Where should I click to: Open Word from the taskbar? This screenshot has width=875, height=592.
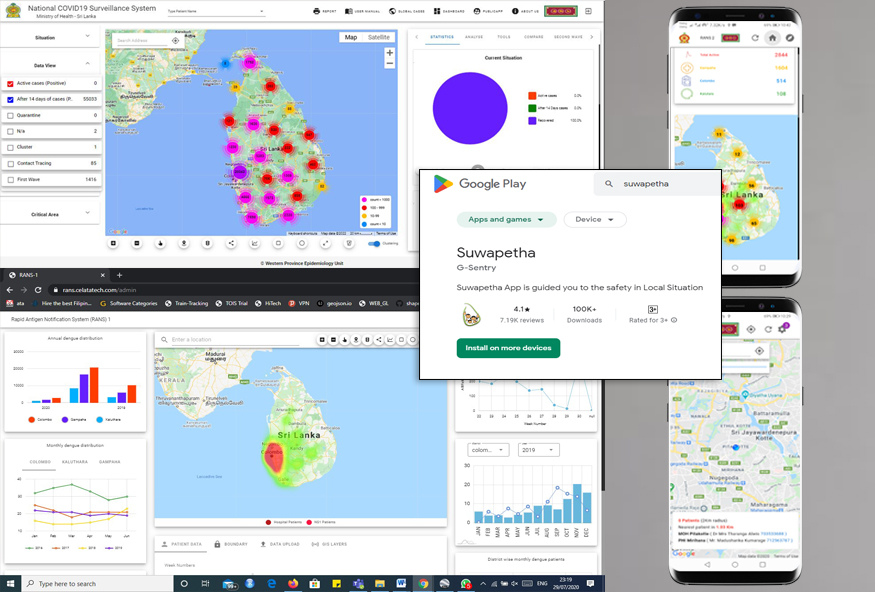pyautogui.click(x=401, y=584)
